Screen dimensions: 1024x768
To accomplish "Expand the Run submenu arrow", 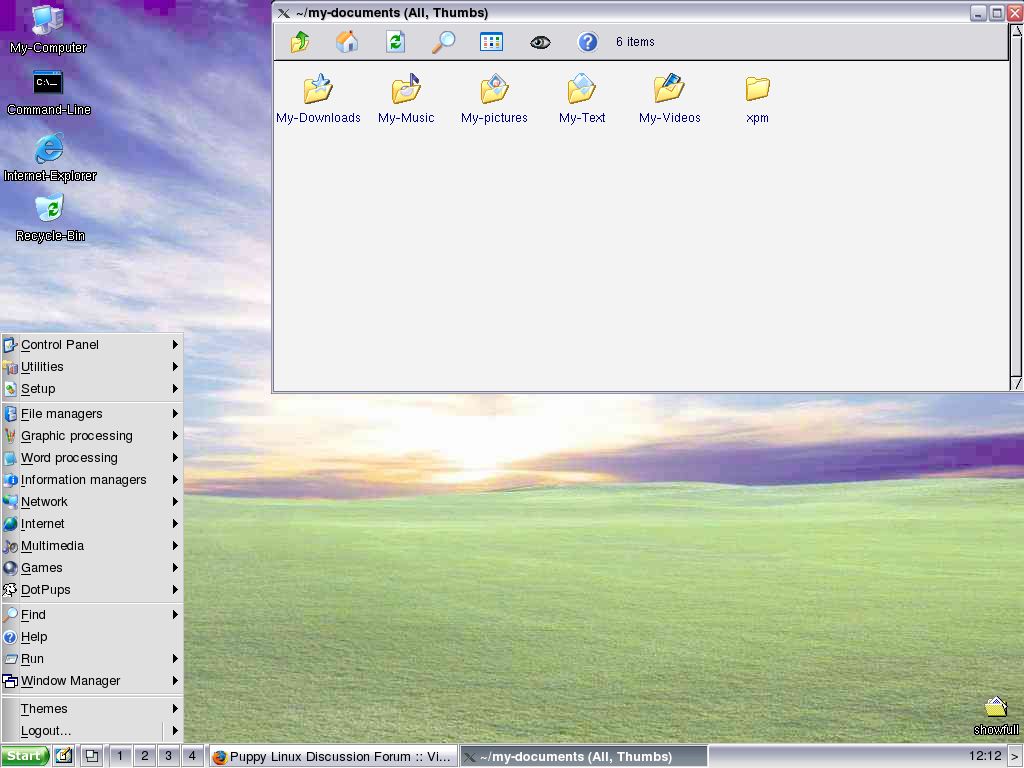I will coord(175,659).
